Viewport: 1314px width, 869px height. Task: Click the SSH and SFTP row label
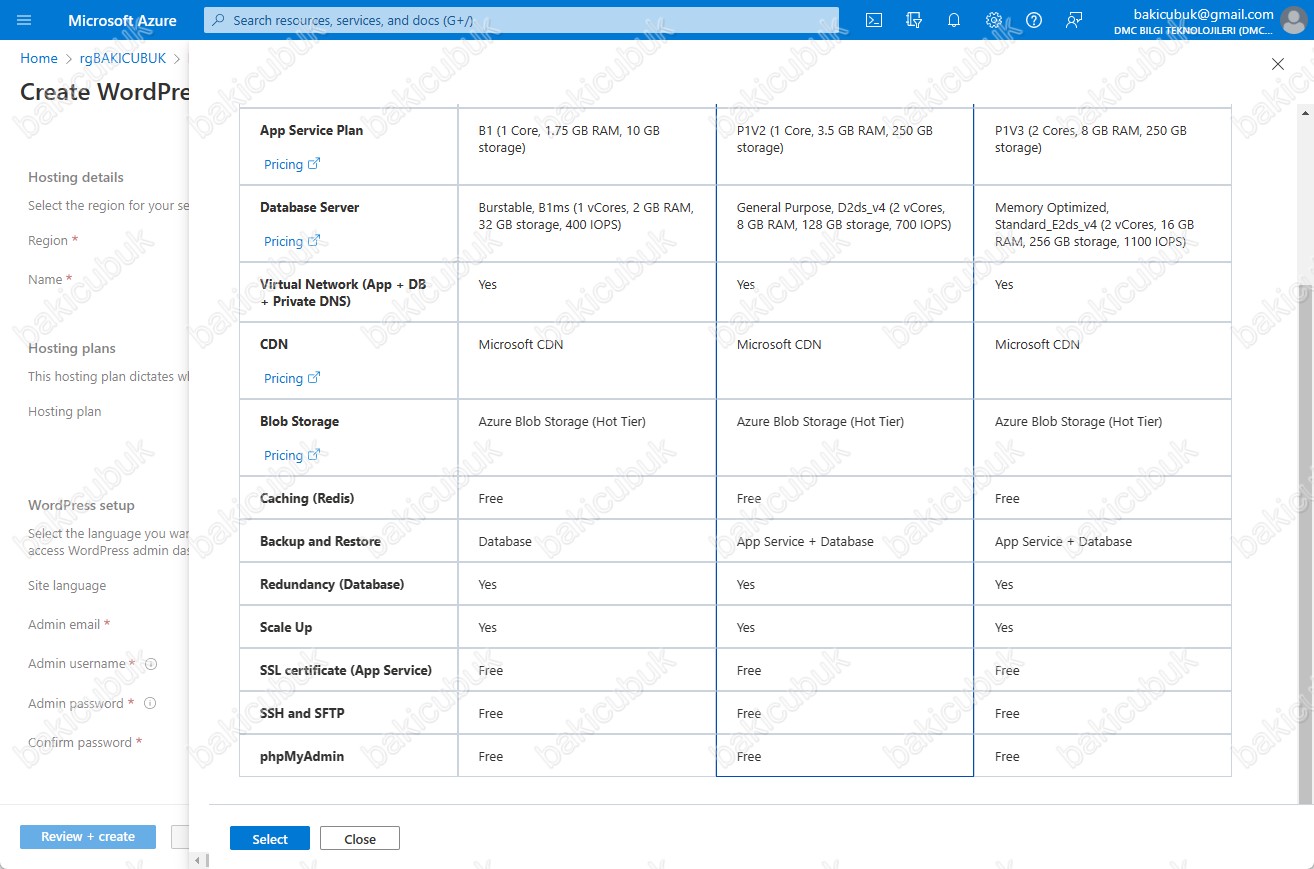click(302, 713)
